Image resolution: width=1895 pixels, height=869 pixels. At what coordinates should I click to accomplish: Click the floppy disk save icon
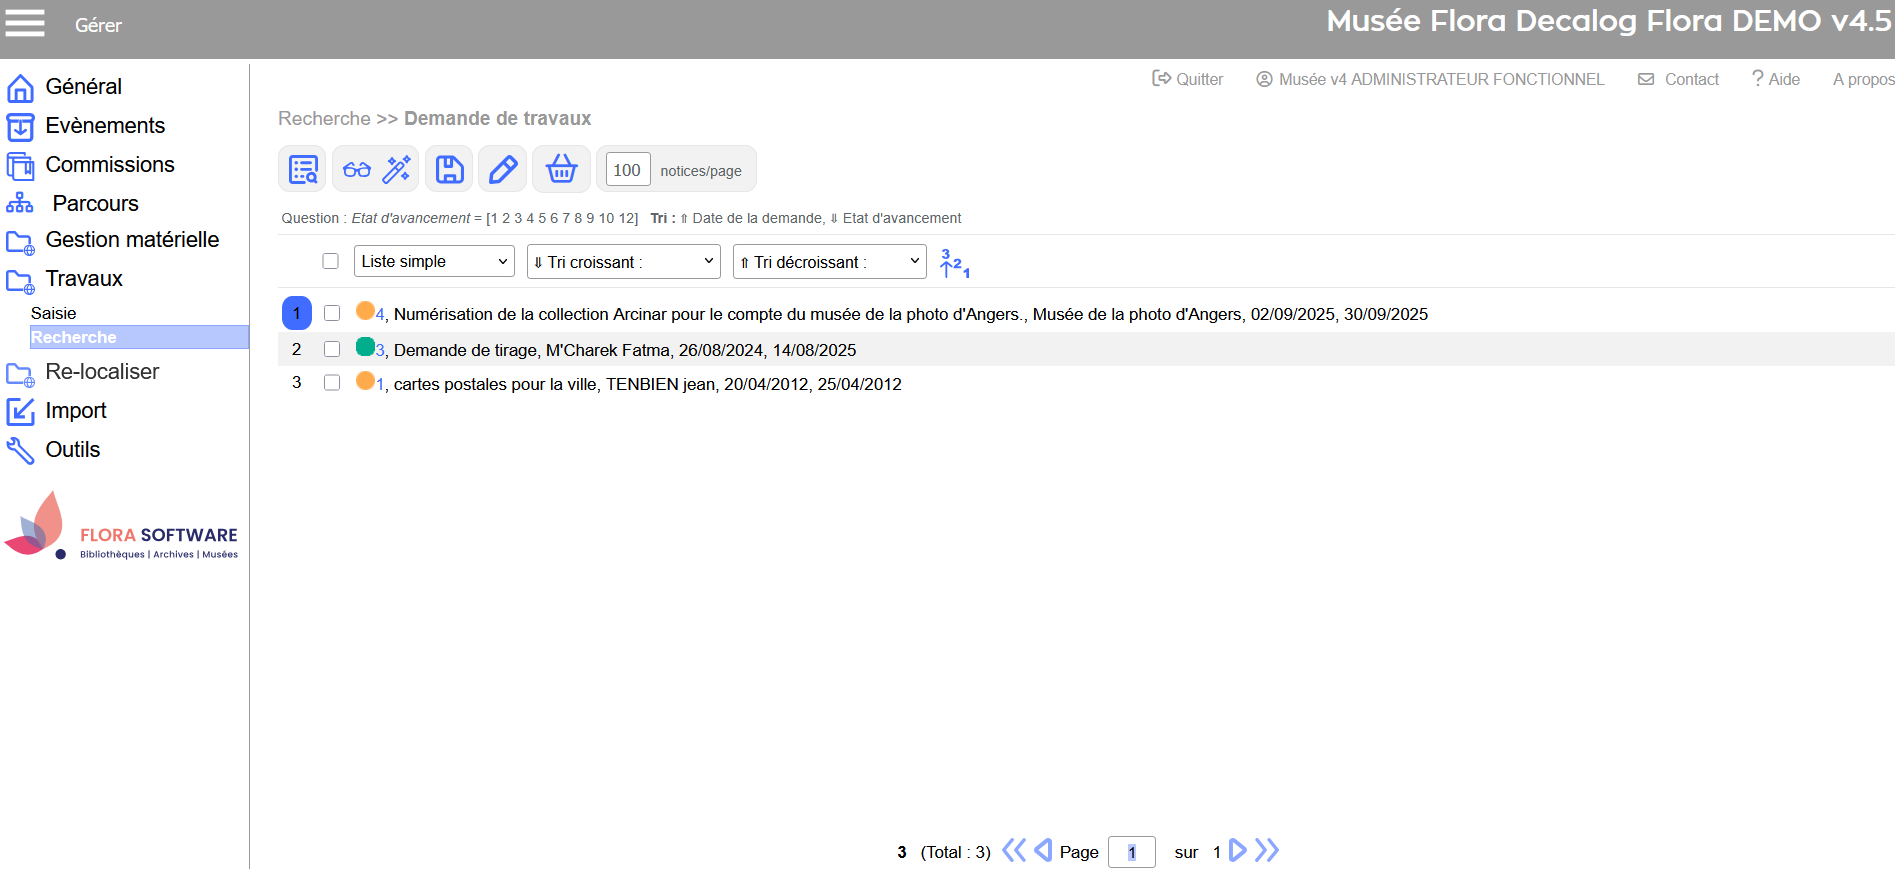click(x=449, y=169)
